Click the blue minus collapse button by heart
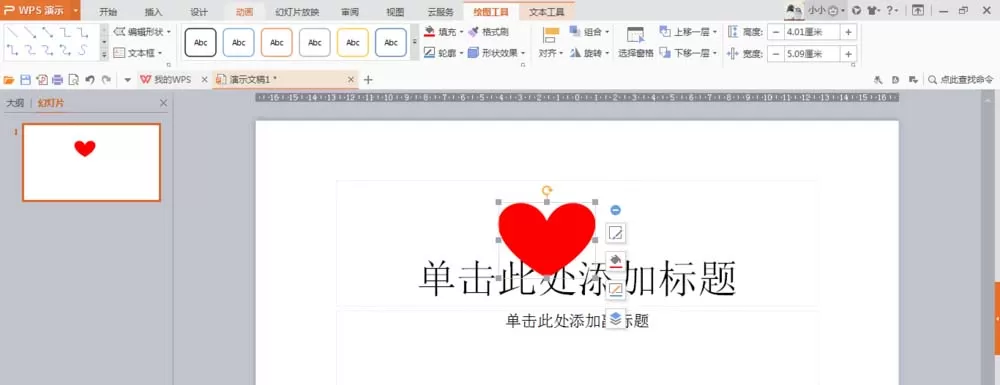1000x385 pixels. (615, 210)
